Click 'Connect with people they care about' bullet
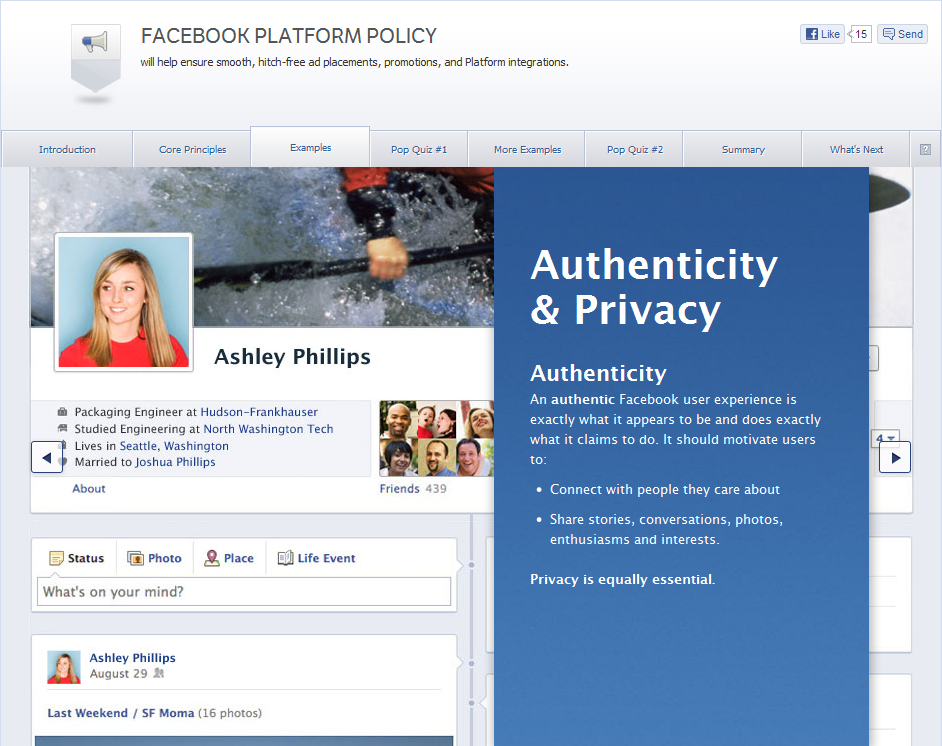Viewport: 942px width, 746px height. click(x=664, y=490)
